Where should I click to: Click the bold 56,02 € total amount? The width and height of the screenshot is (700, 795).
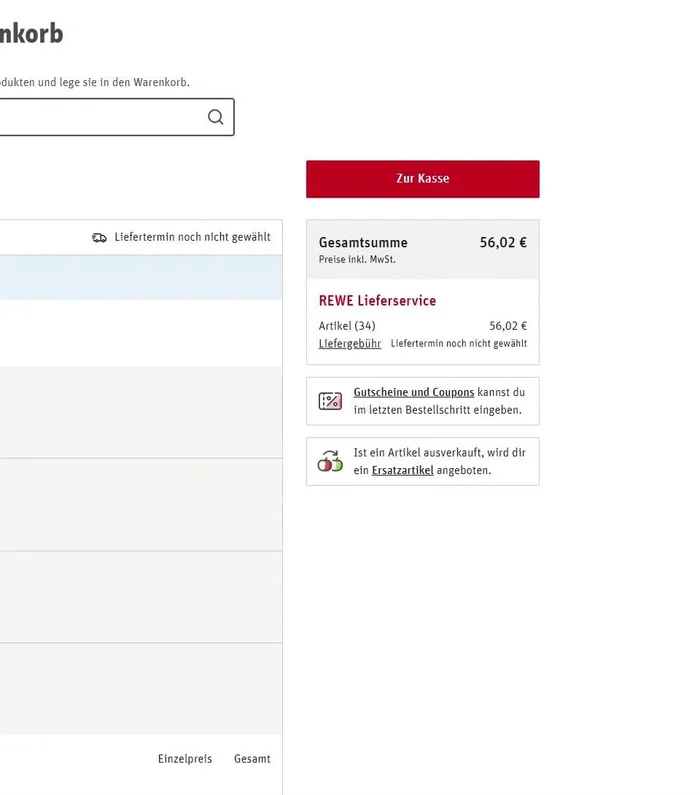click(x=503, y=243)
